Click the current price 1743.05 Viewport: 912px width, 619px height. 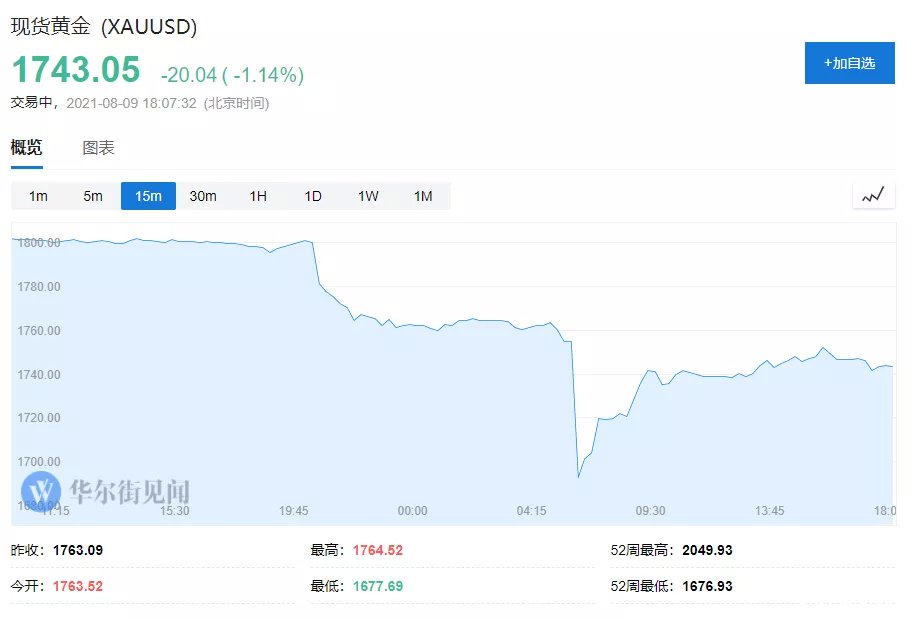tap(76, 71)
